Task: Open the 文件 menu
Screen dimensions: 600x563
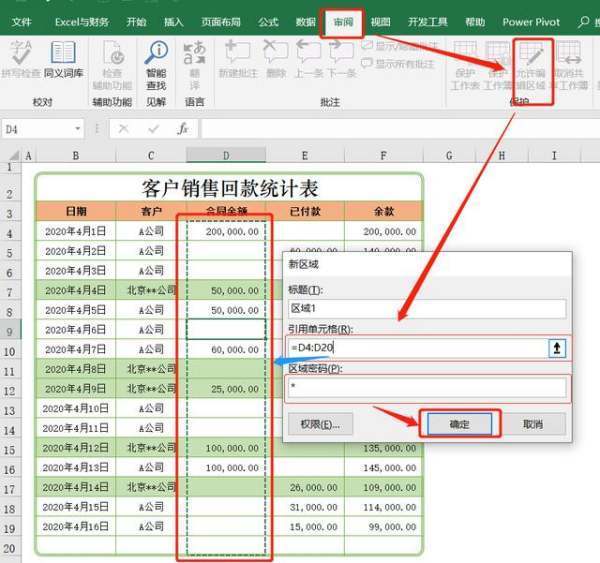Action: (x=21, y=21)
